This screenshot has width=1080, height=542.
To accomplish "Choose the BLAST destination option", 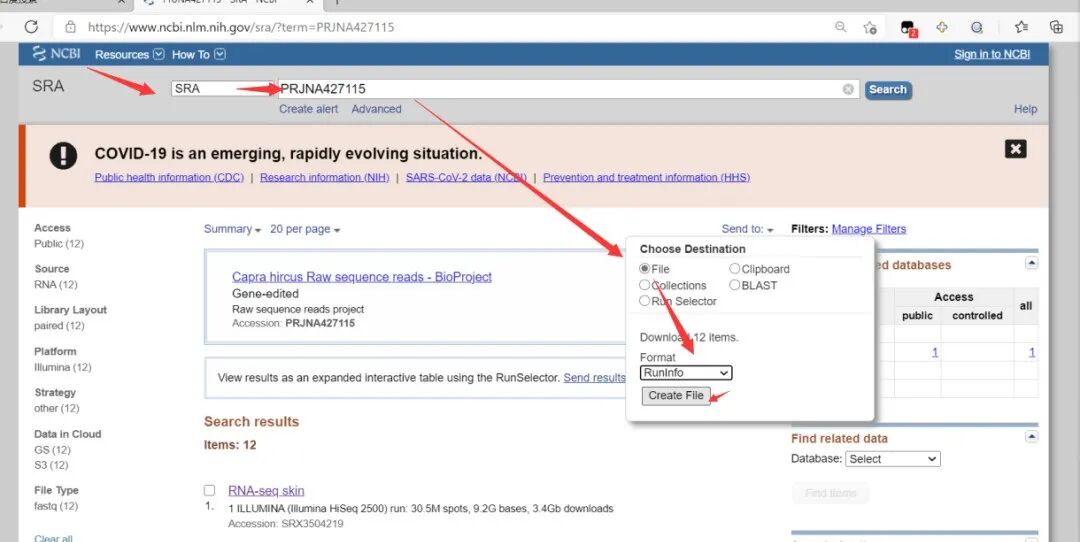I will (x=734, y=284).
